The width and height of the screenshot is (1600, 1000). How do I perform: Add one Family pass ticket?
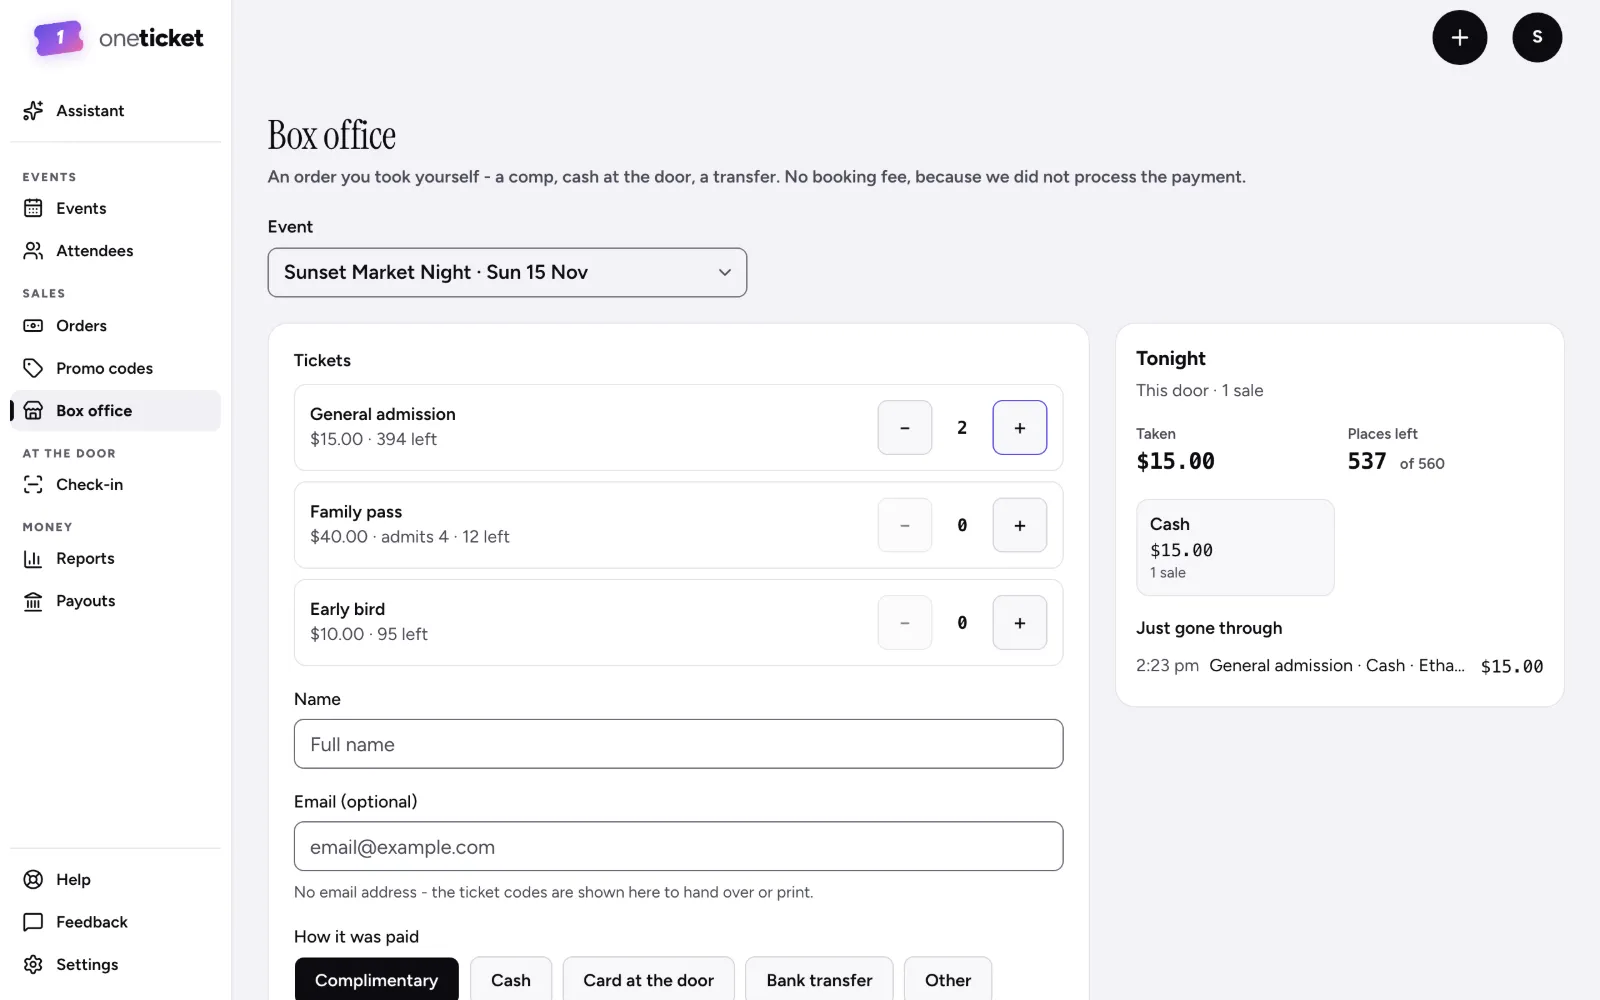point(1020,525)
